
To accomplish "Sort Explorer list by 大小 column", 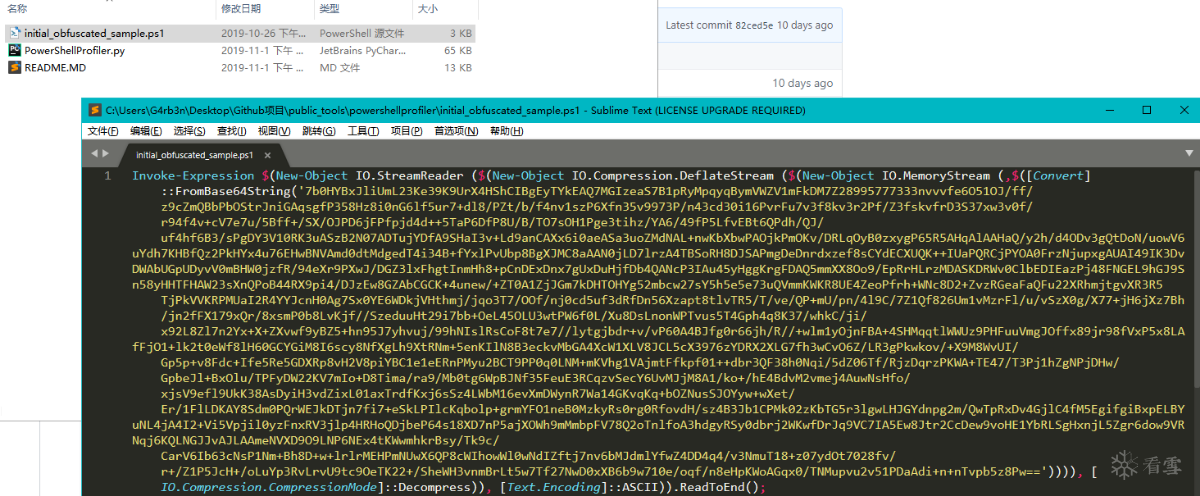I will (x=427, y=8).
